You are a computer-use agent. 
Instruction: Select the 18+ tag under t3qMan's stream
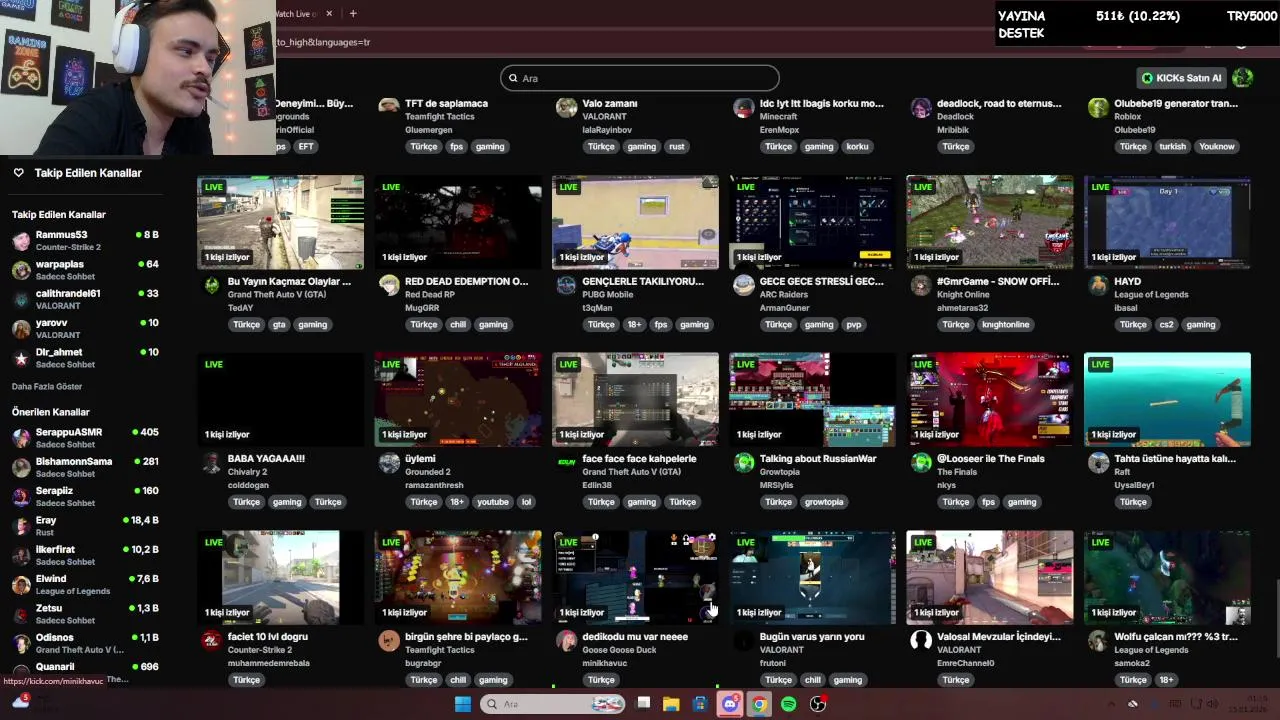point(634,324)
